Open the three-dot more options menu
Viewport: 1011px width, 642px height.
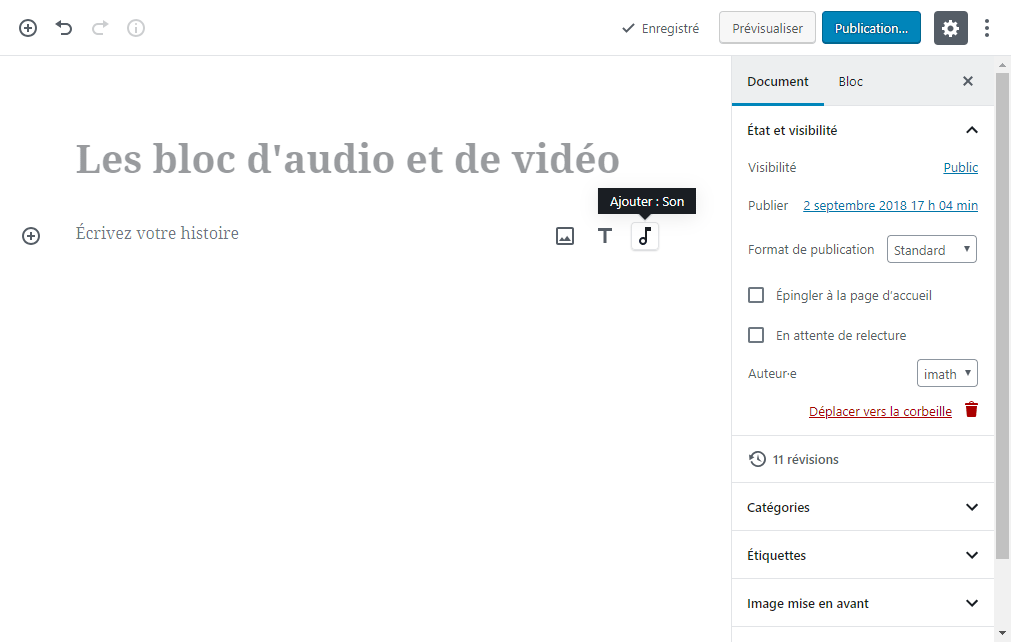[987, 28]
